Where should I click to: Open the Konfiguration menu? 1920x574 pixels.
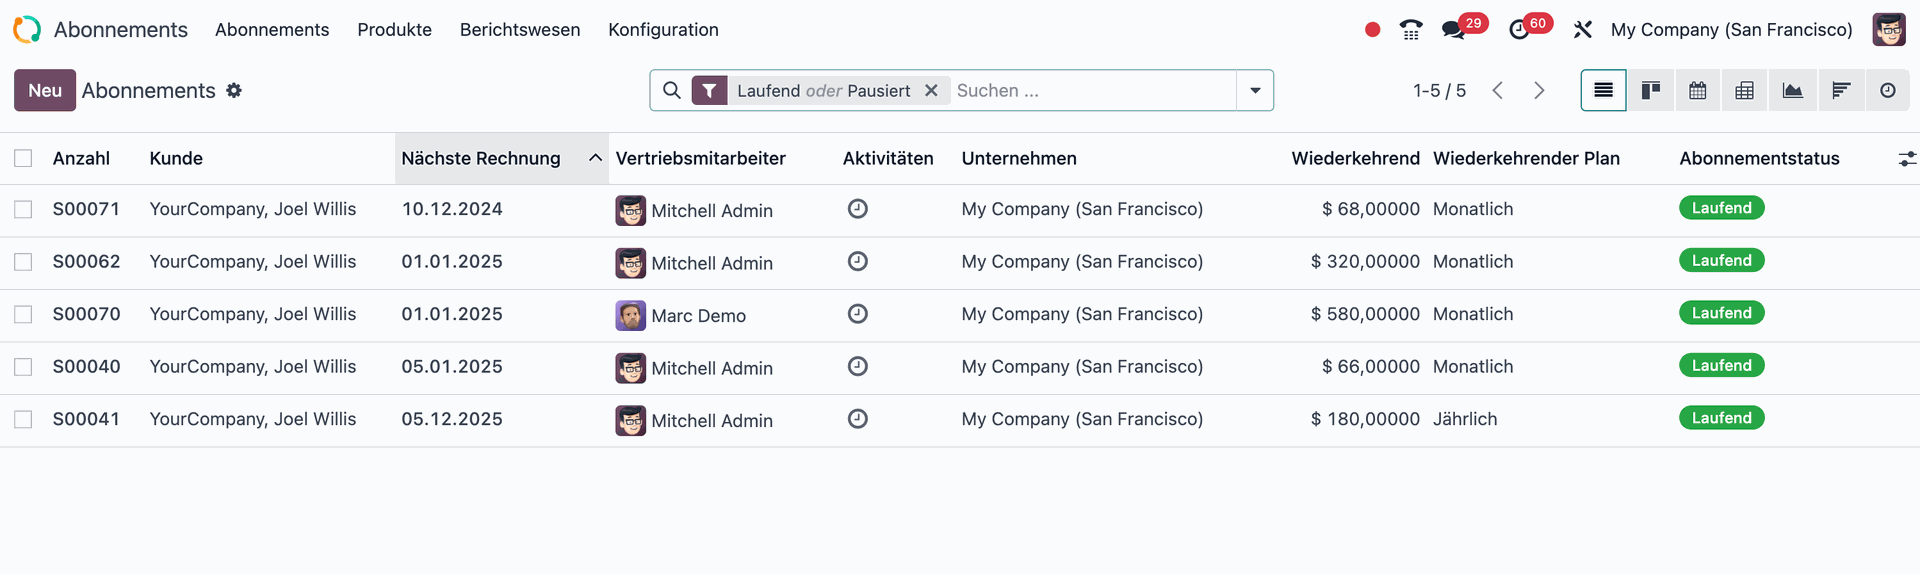point(663,30)
